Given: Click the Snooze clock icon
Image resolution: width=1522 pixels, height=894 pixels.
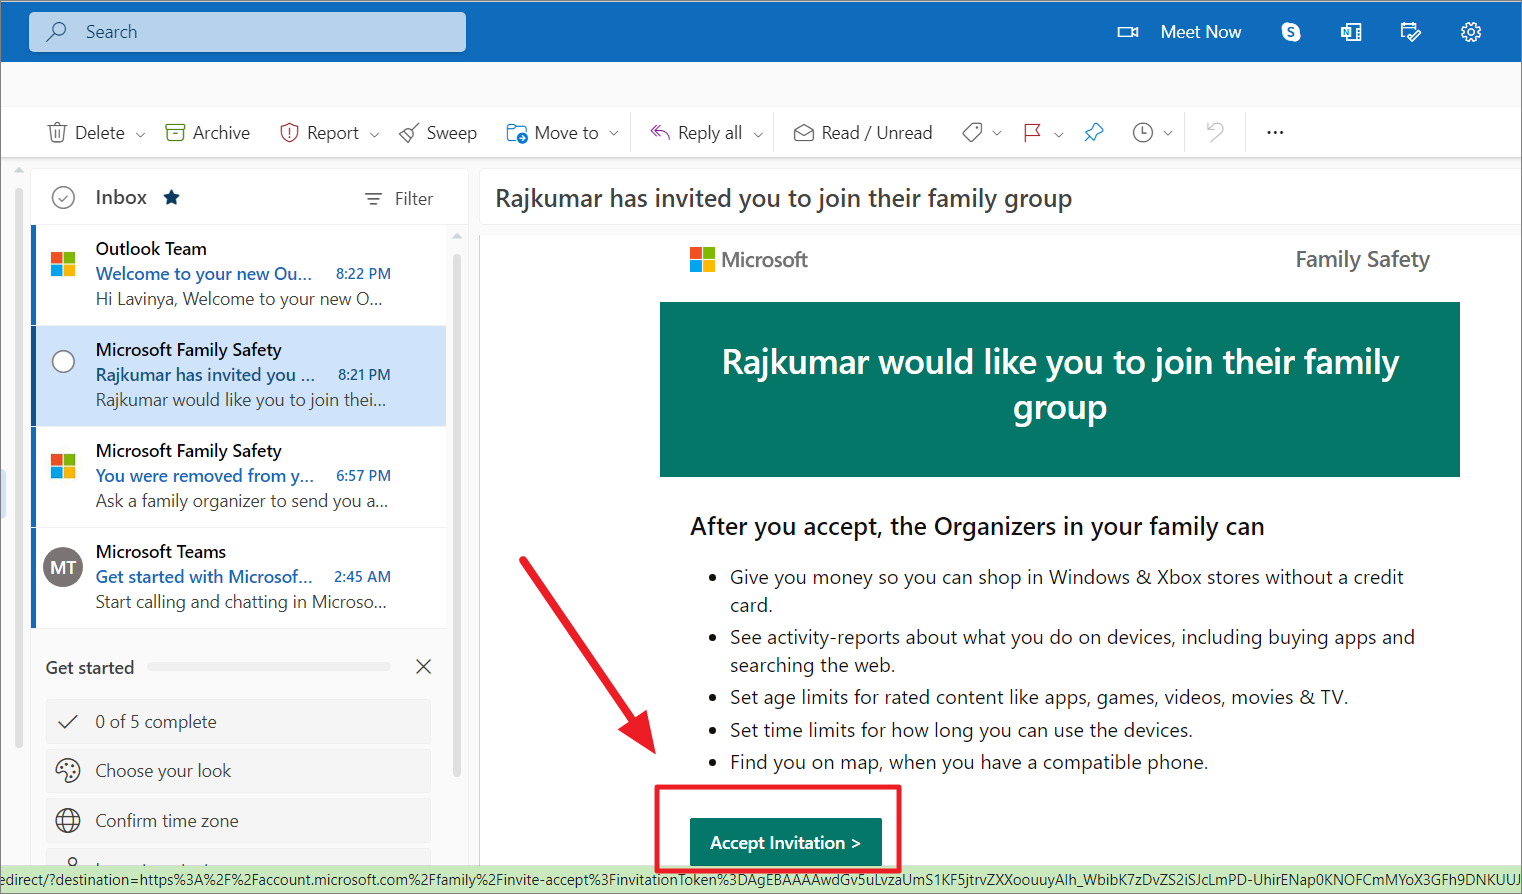Looking at the screenshot, I should (1143, 133).
